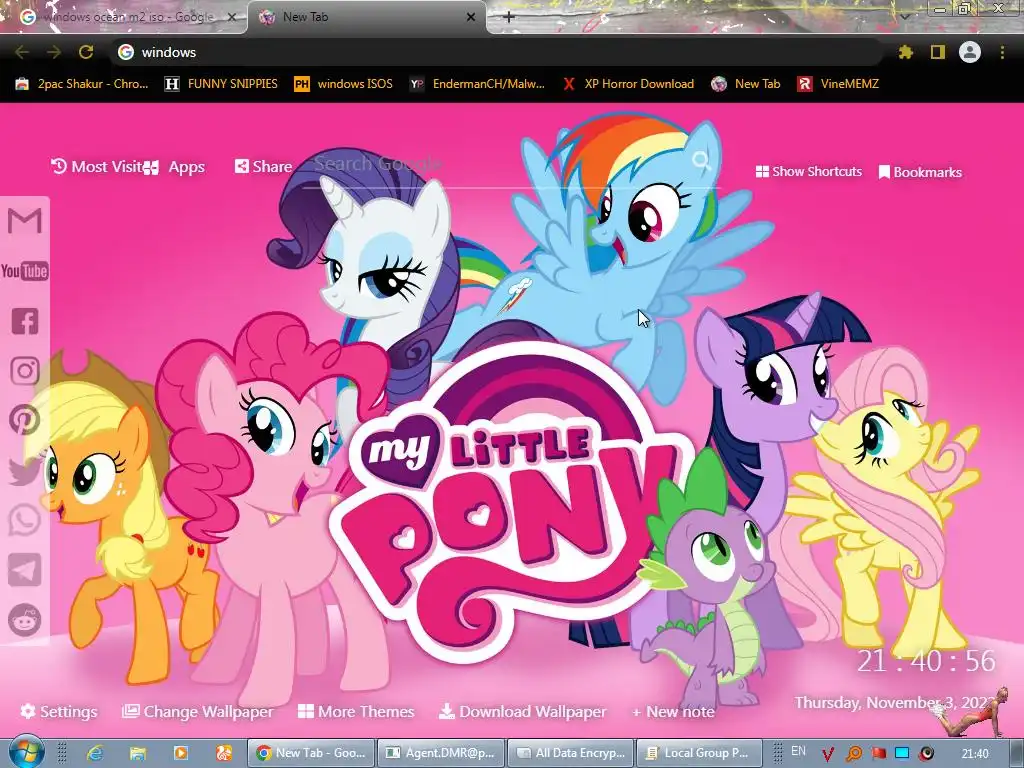Open the Action Center red flag icon
1024x768 pixels.
[x=879, y=754]
